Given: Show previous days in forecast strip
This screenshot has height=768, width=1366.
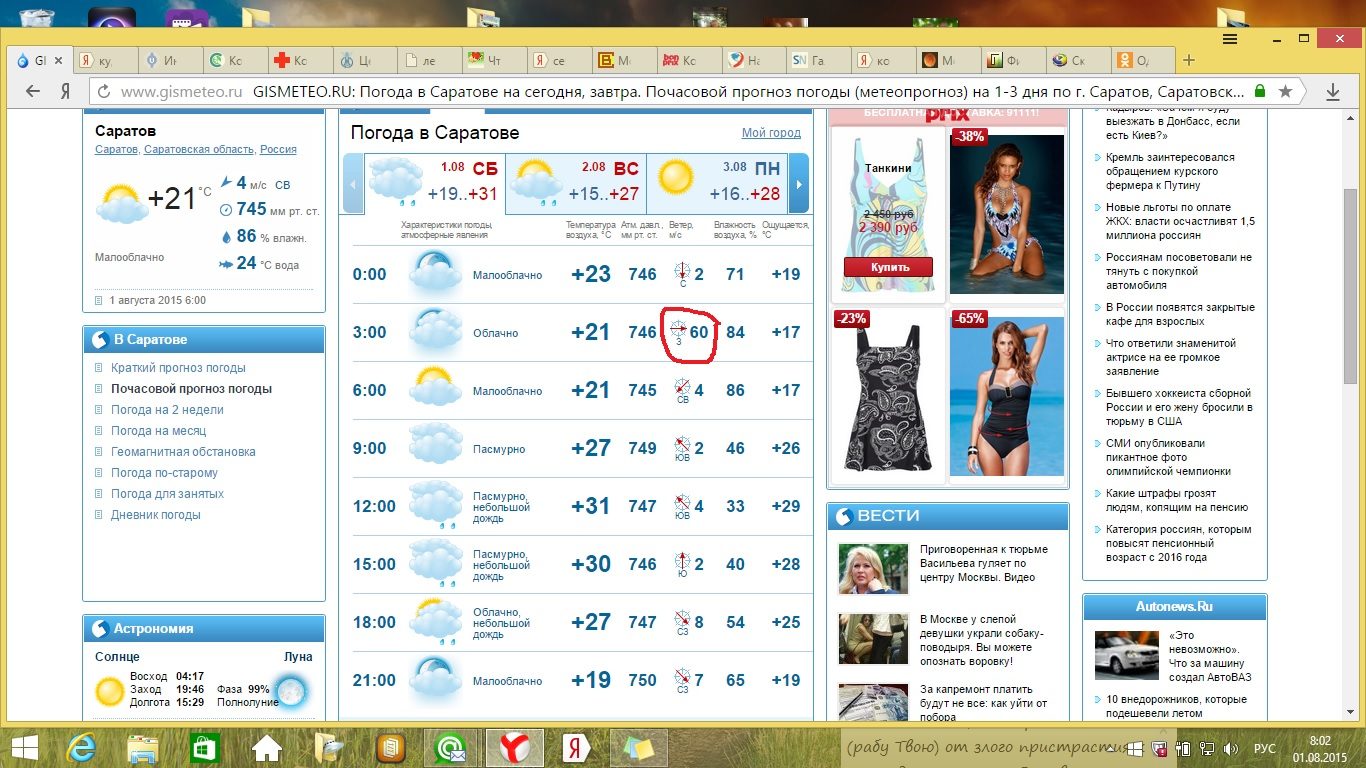Looking at the screenshot, I should click(352, 184).
